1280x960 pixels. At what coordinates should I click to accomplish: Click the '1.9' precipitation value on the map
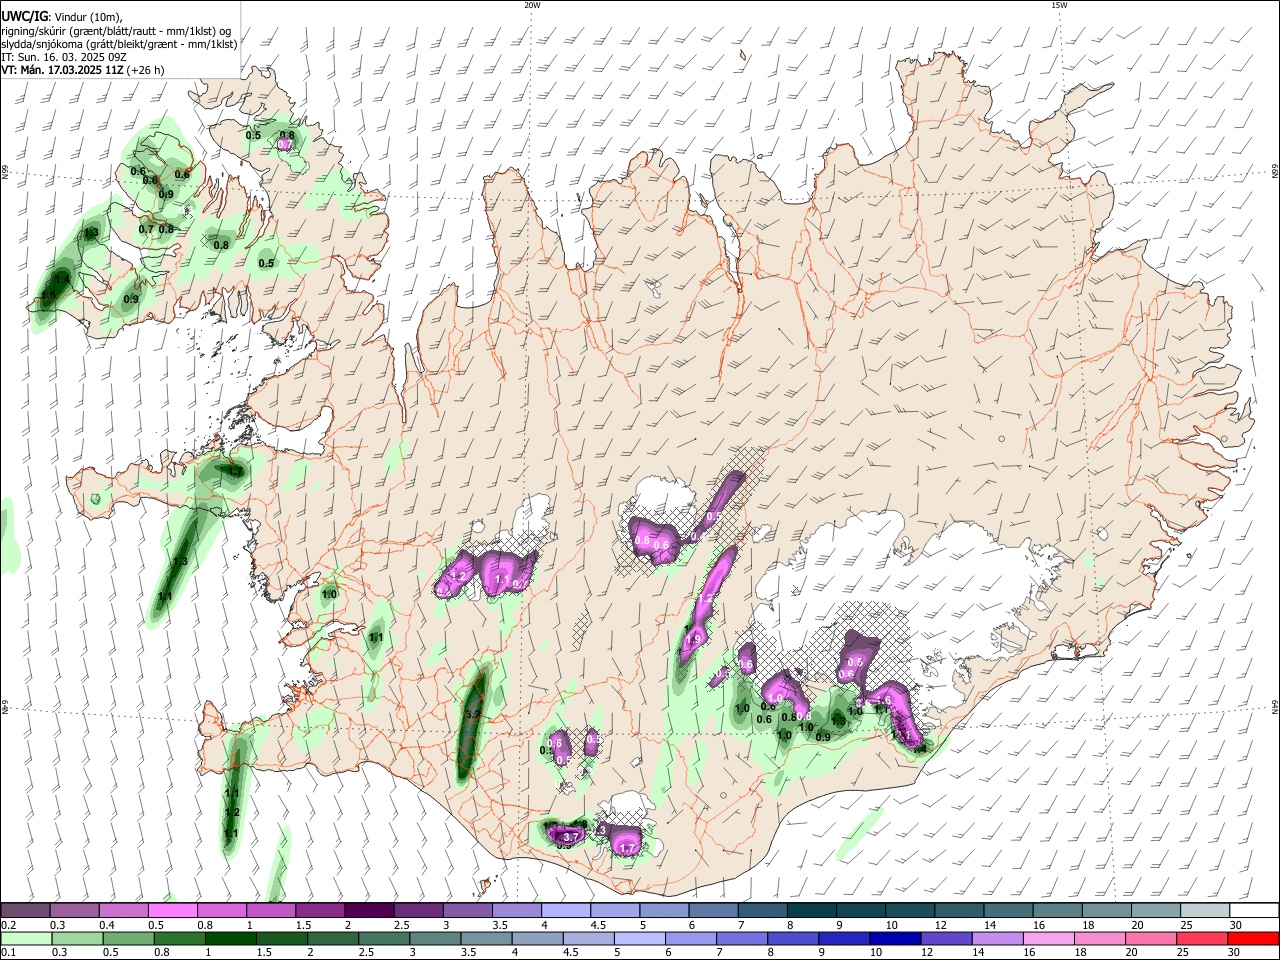[693, 639]
